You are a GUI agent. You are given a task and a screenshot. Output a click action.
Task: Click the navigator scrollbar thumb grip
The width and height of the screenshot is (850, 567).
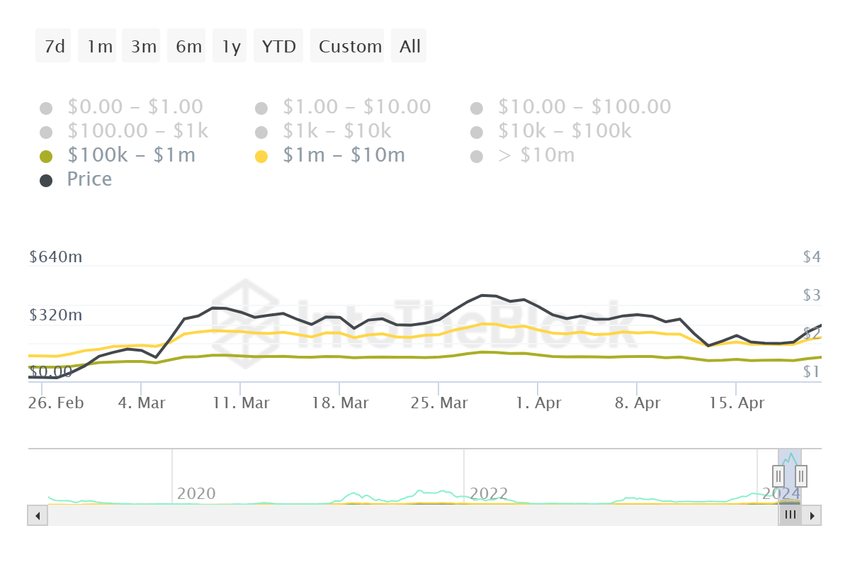790,516
